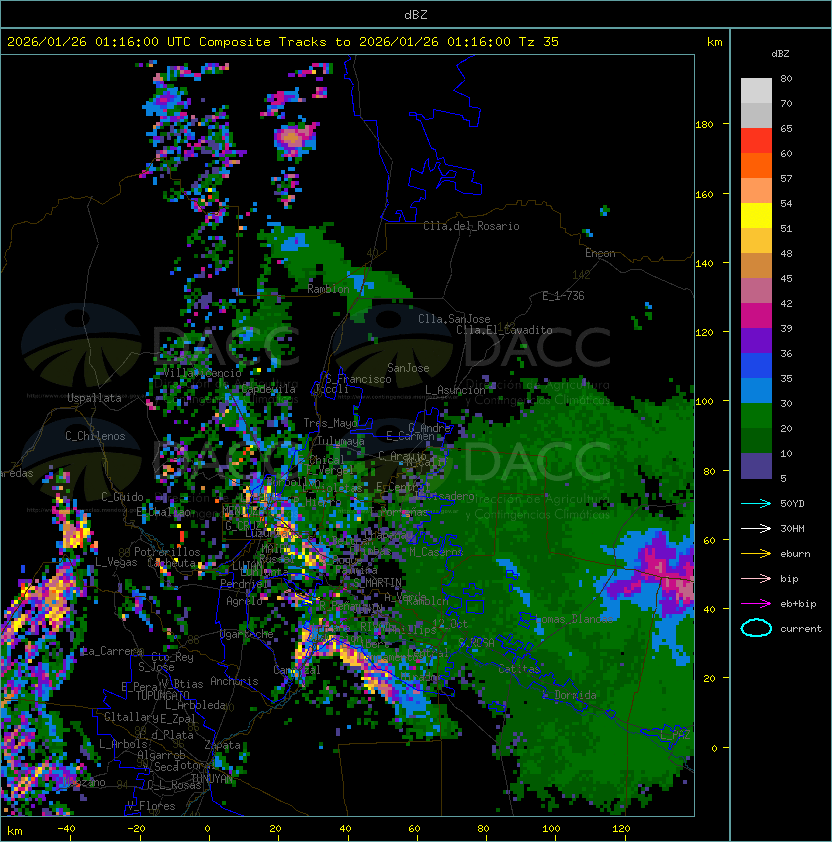Image resolution: width=832 pixels, height=842 pixels.
Task: Click the 'Capdevila' place label
Action: [x=268, y=389]
